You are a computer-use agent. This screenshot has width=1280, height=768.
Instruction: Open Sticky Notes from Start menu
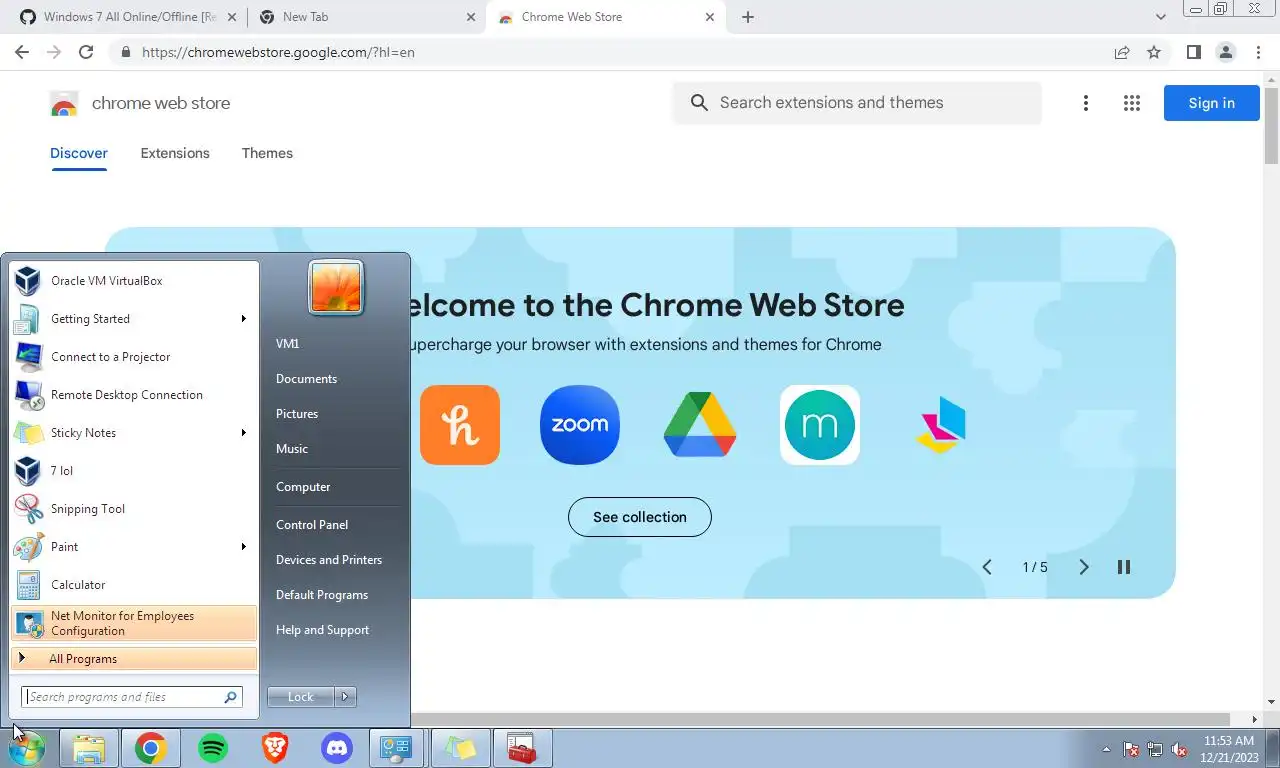(x=134, y=433)
